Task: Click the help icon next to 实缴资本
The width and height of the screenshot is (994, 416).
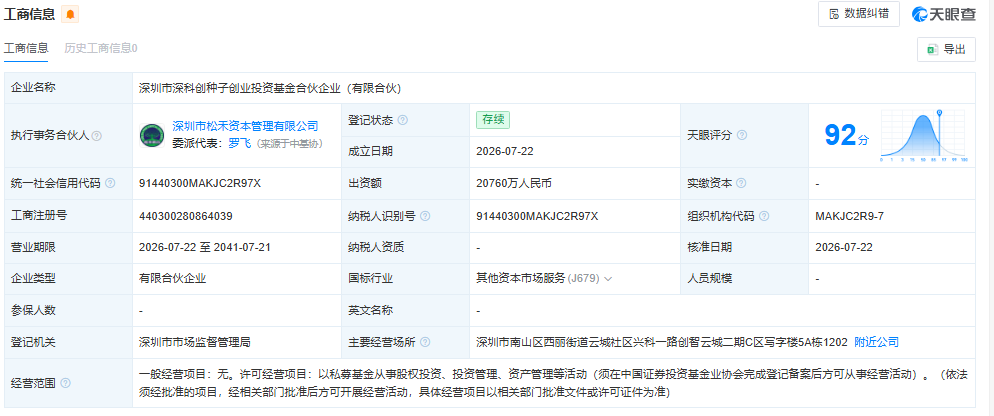Action: [741, 183]
